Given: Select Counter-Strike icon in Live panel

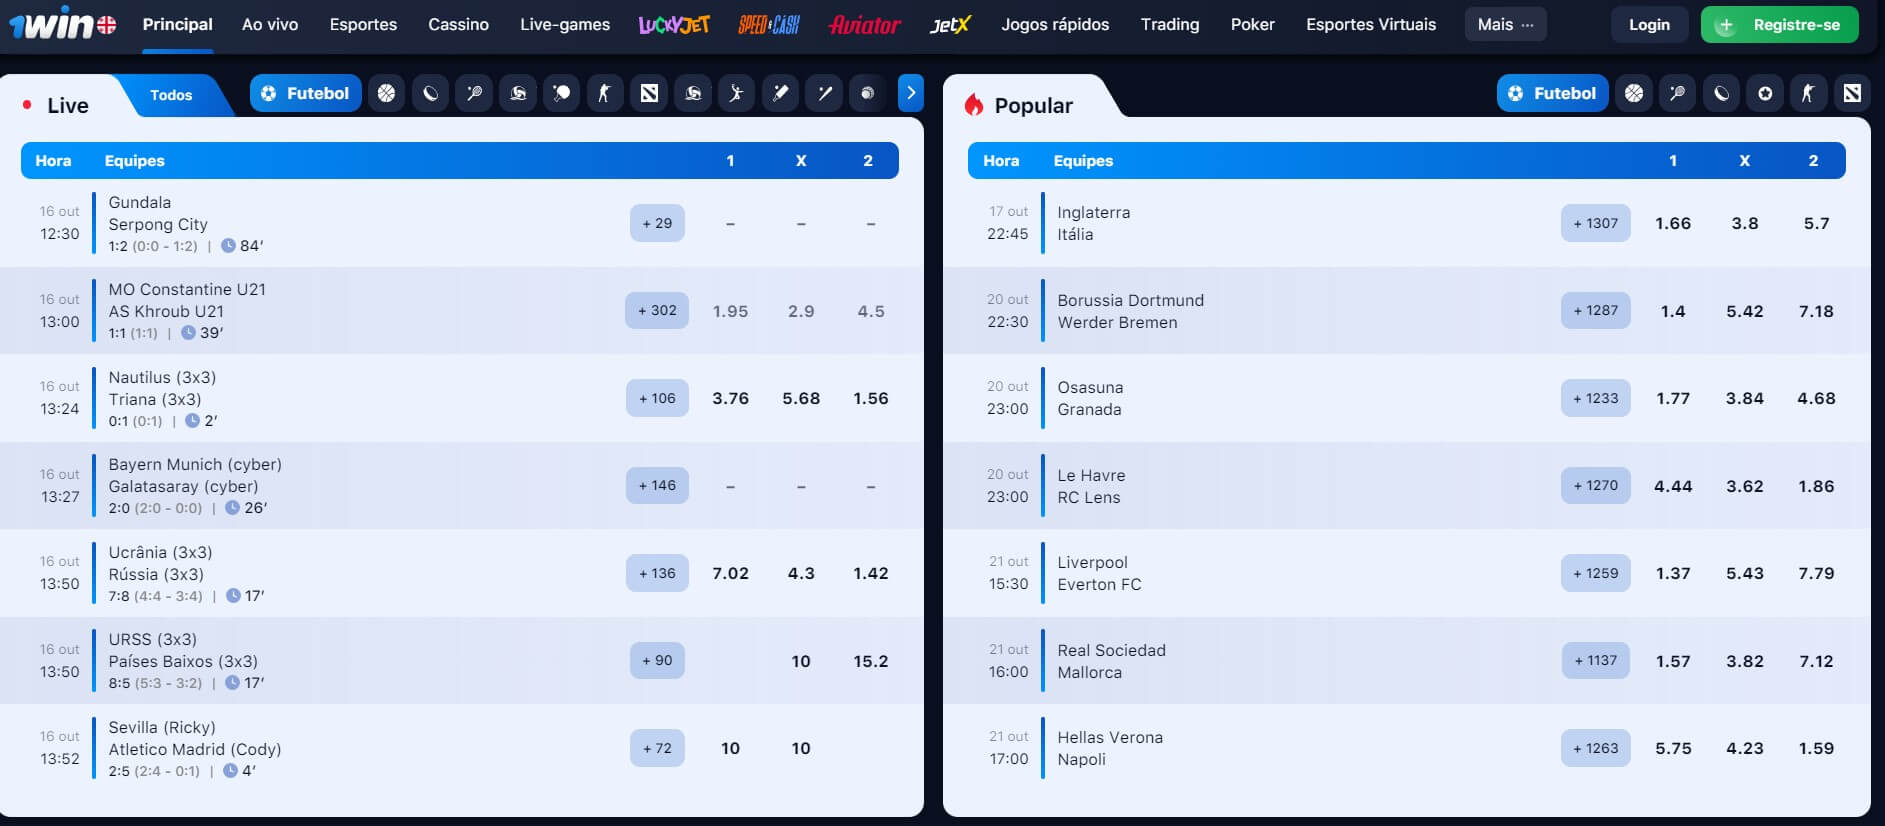Looking at the screenshot, I should [x=605, y=93].
